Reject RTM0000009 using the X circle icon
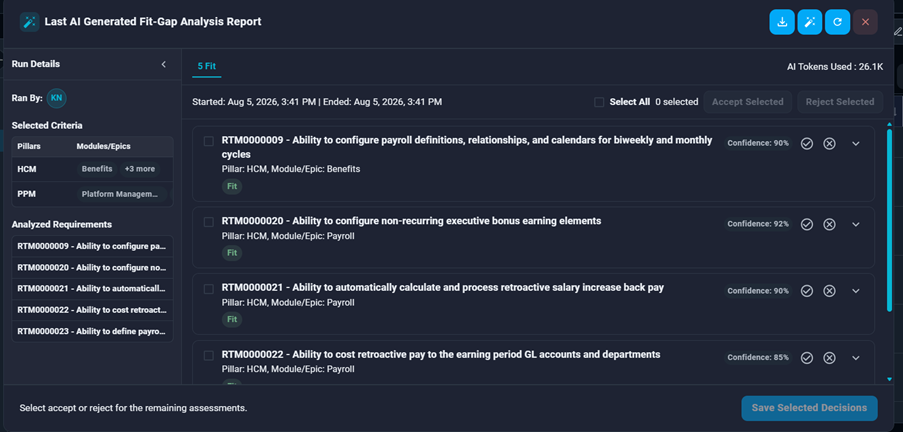Screen dimensions: 903x432 tap(829, 143)
